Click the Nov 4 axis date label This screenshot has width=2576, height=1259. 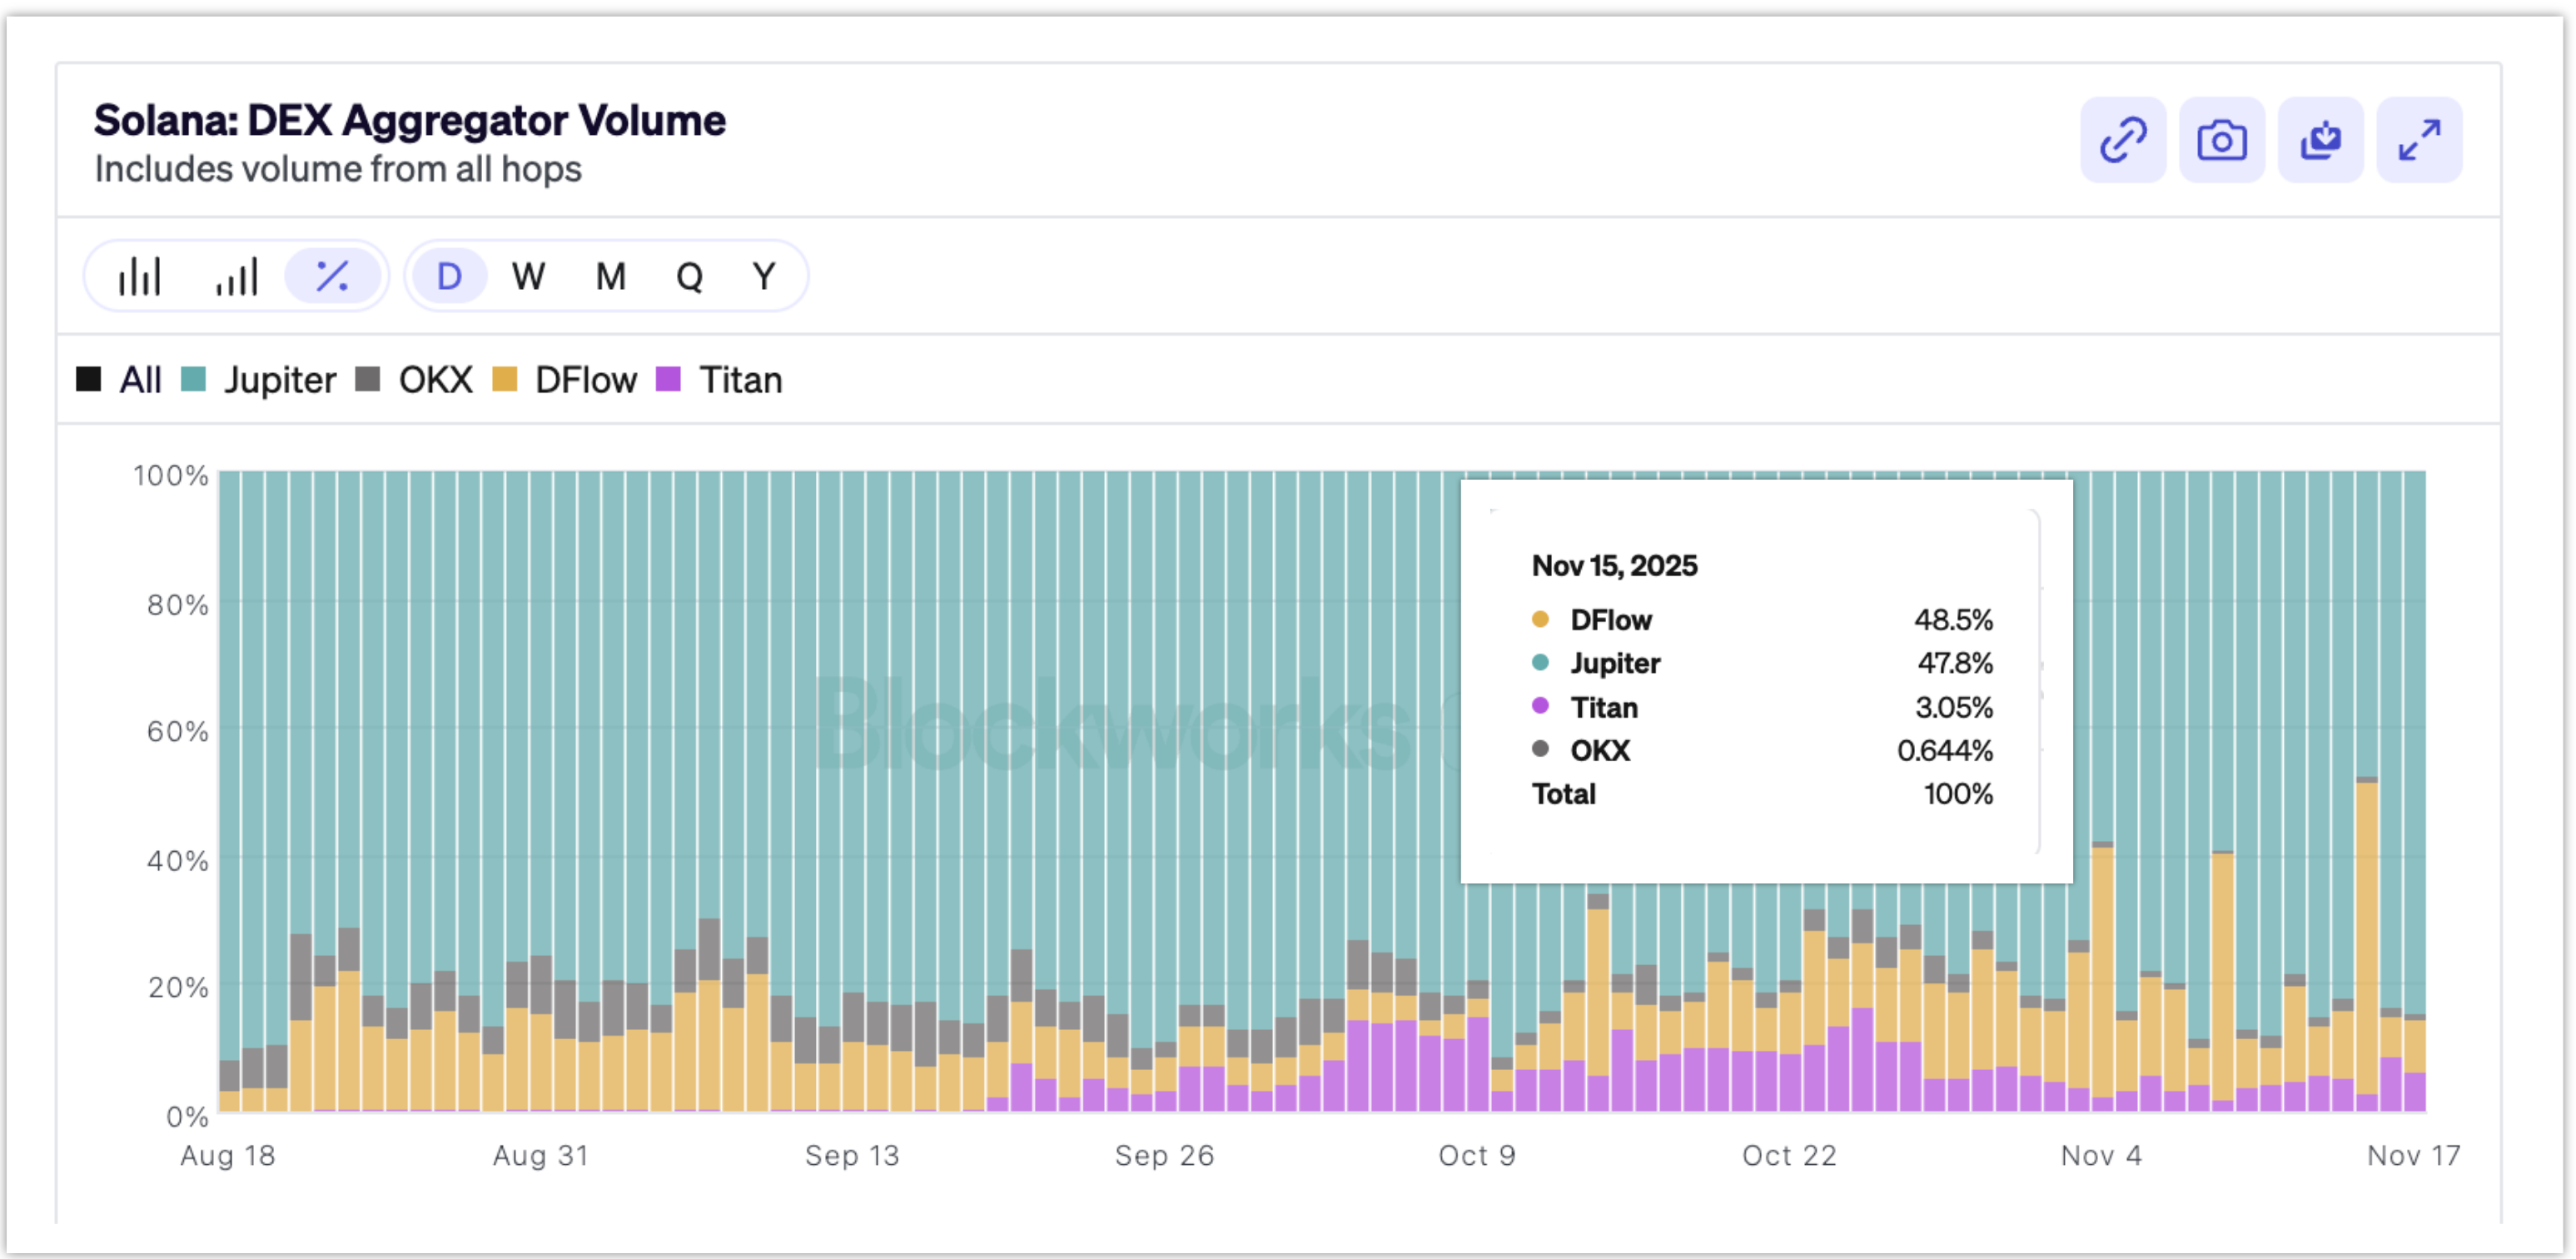coord(2101,1155)
